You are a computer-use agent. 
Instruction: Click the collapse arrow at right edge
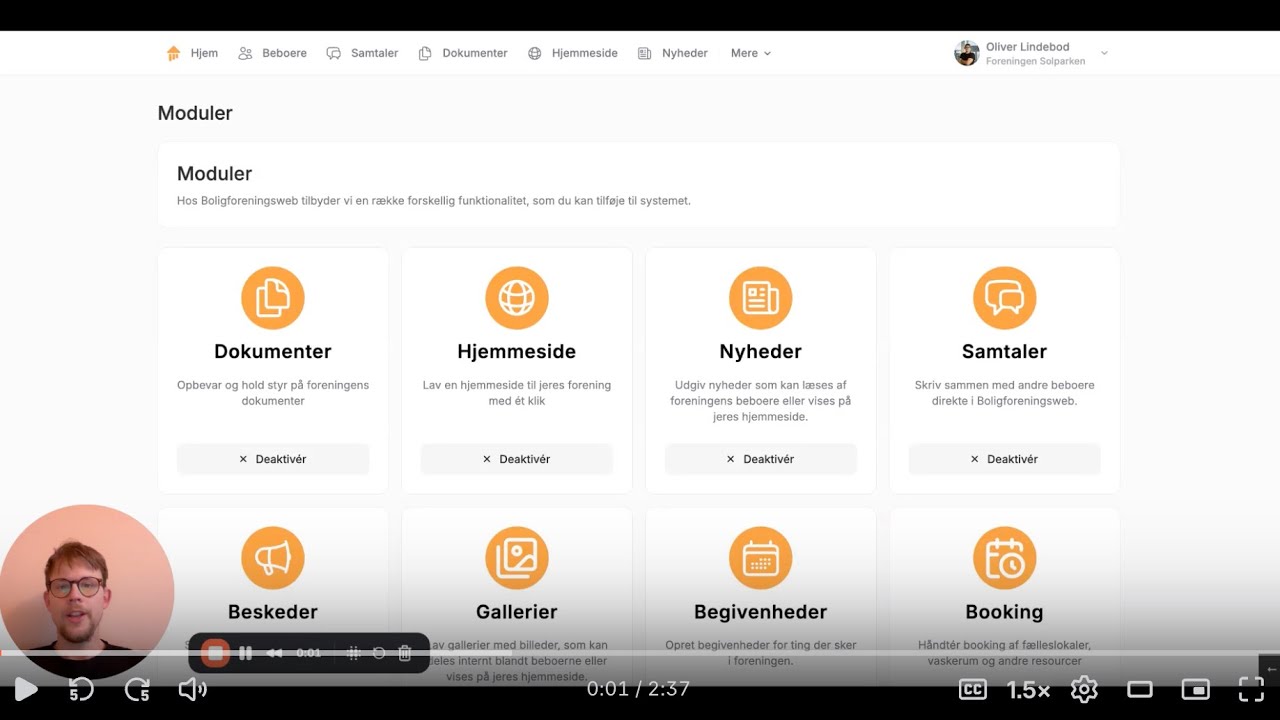tap(1271, 668)
